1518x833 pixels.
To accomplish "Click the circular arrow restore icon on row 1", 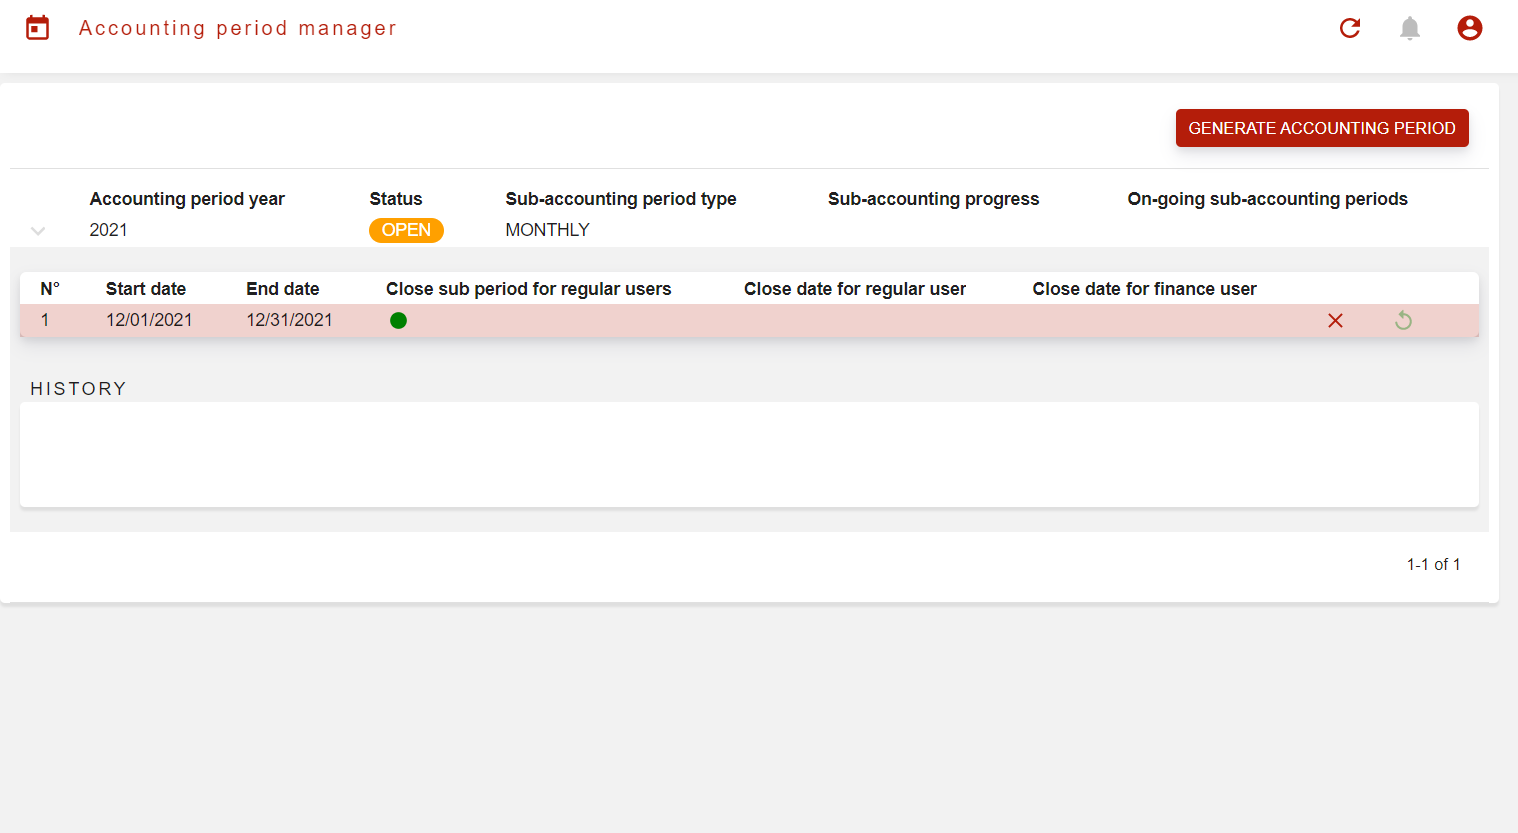I will point(1403,321).
